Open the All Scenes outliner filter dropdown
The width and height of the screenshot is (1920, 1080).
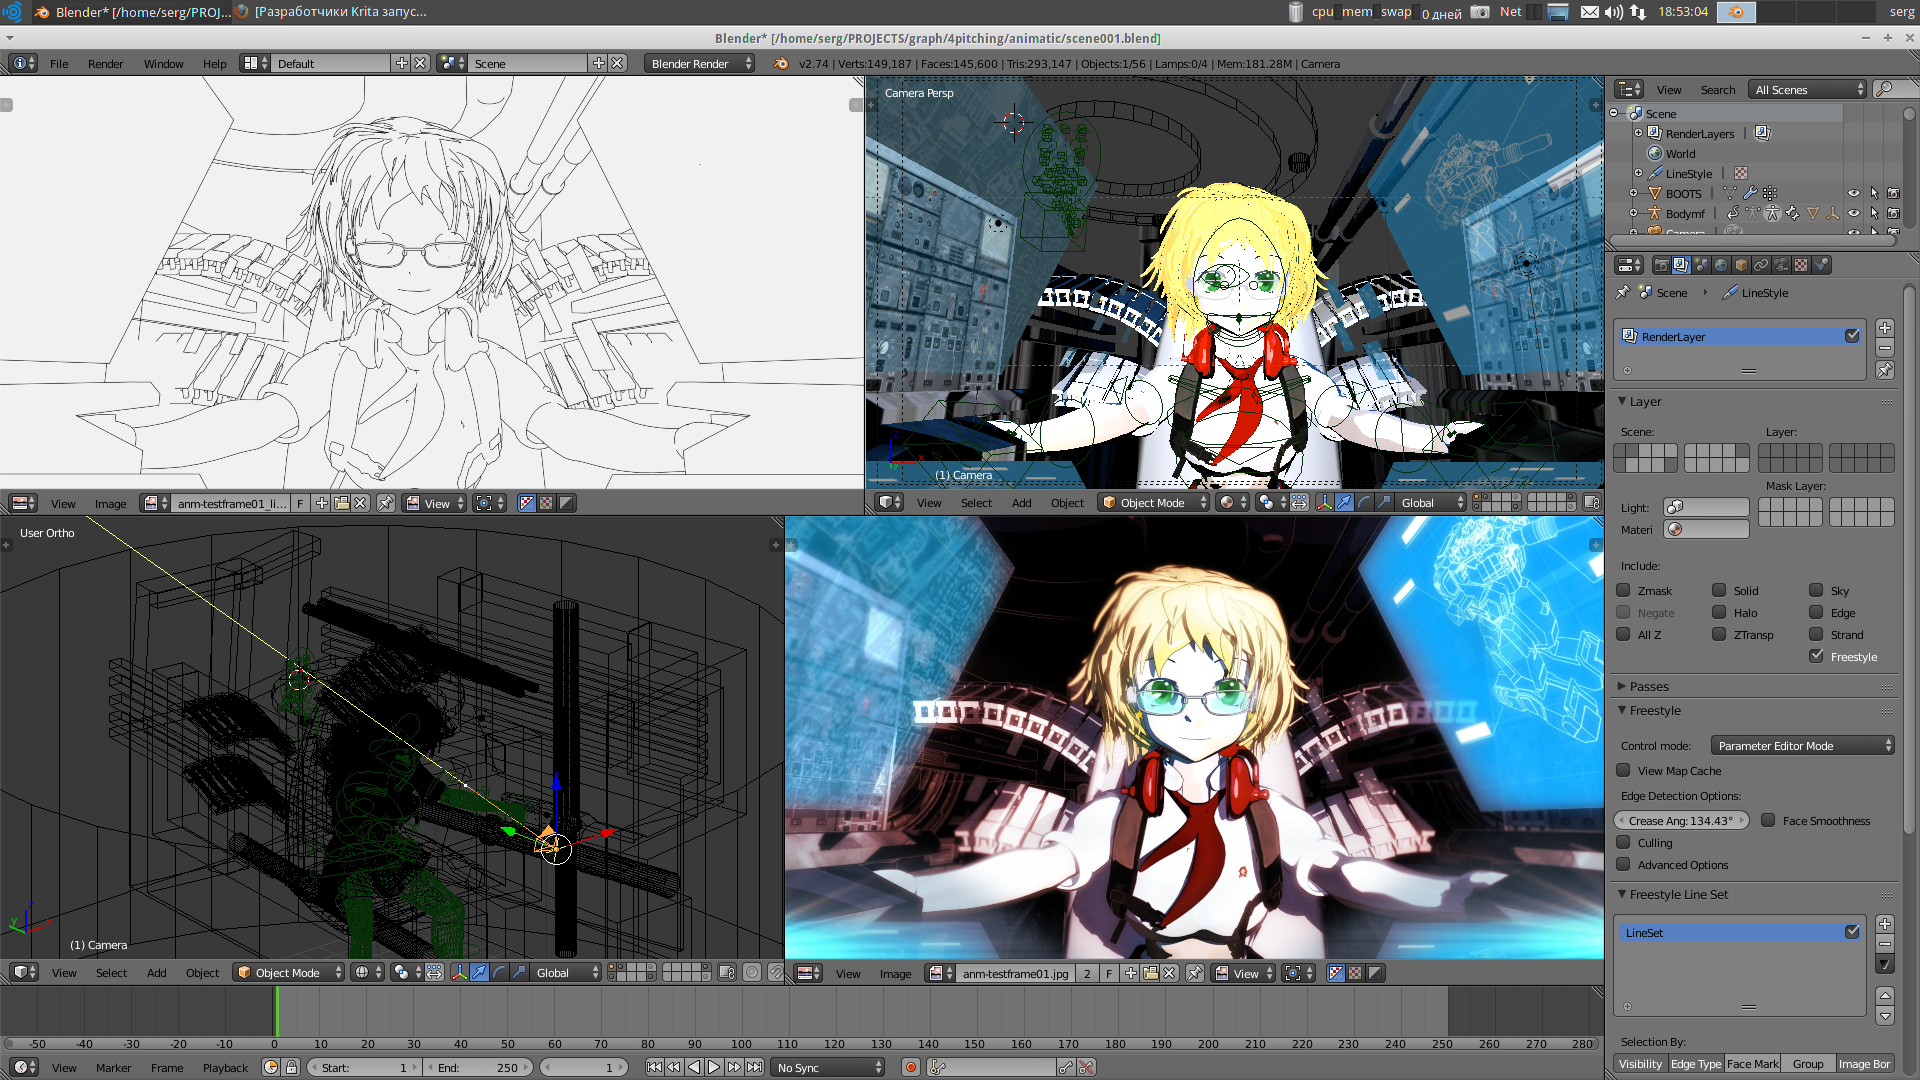click(x=1808, y=89)
